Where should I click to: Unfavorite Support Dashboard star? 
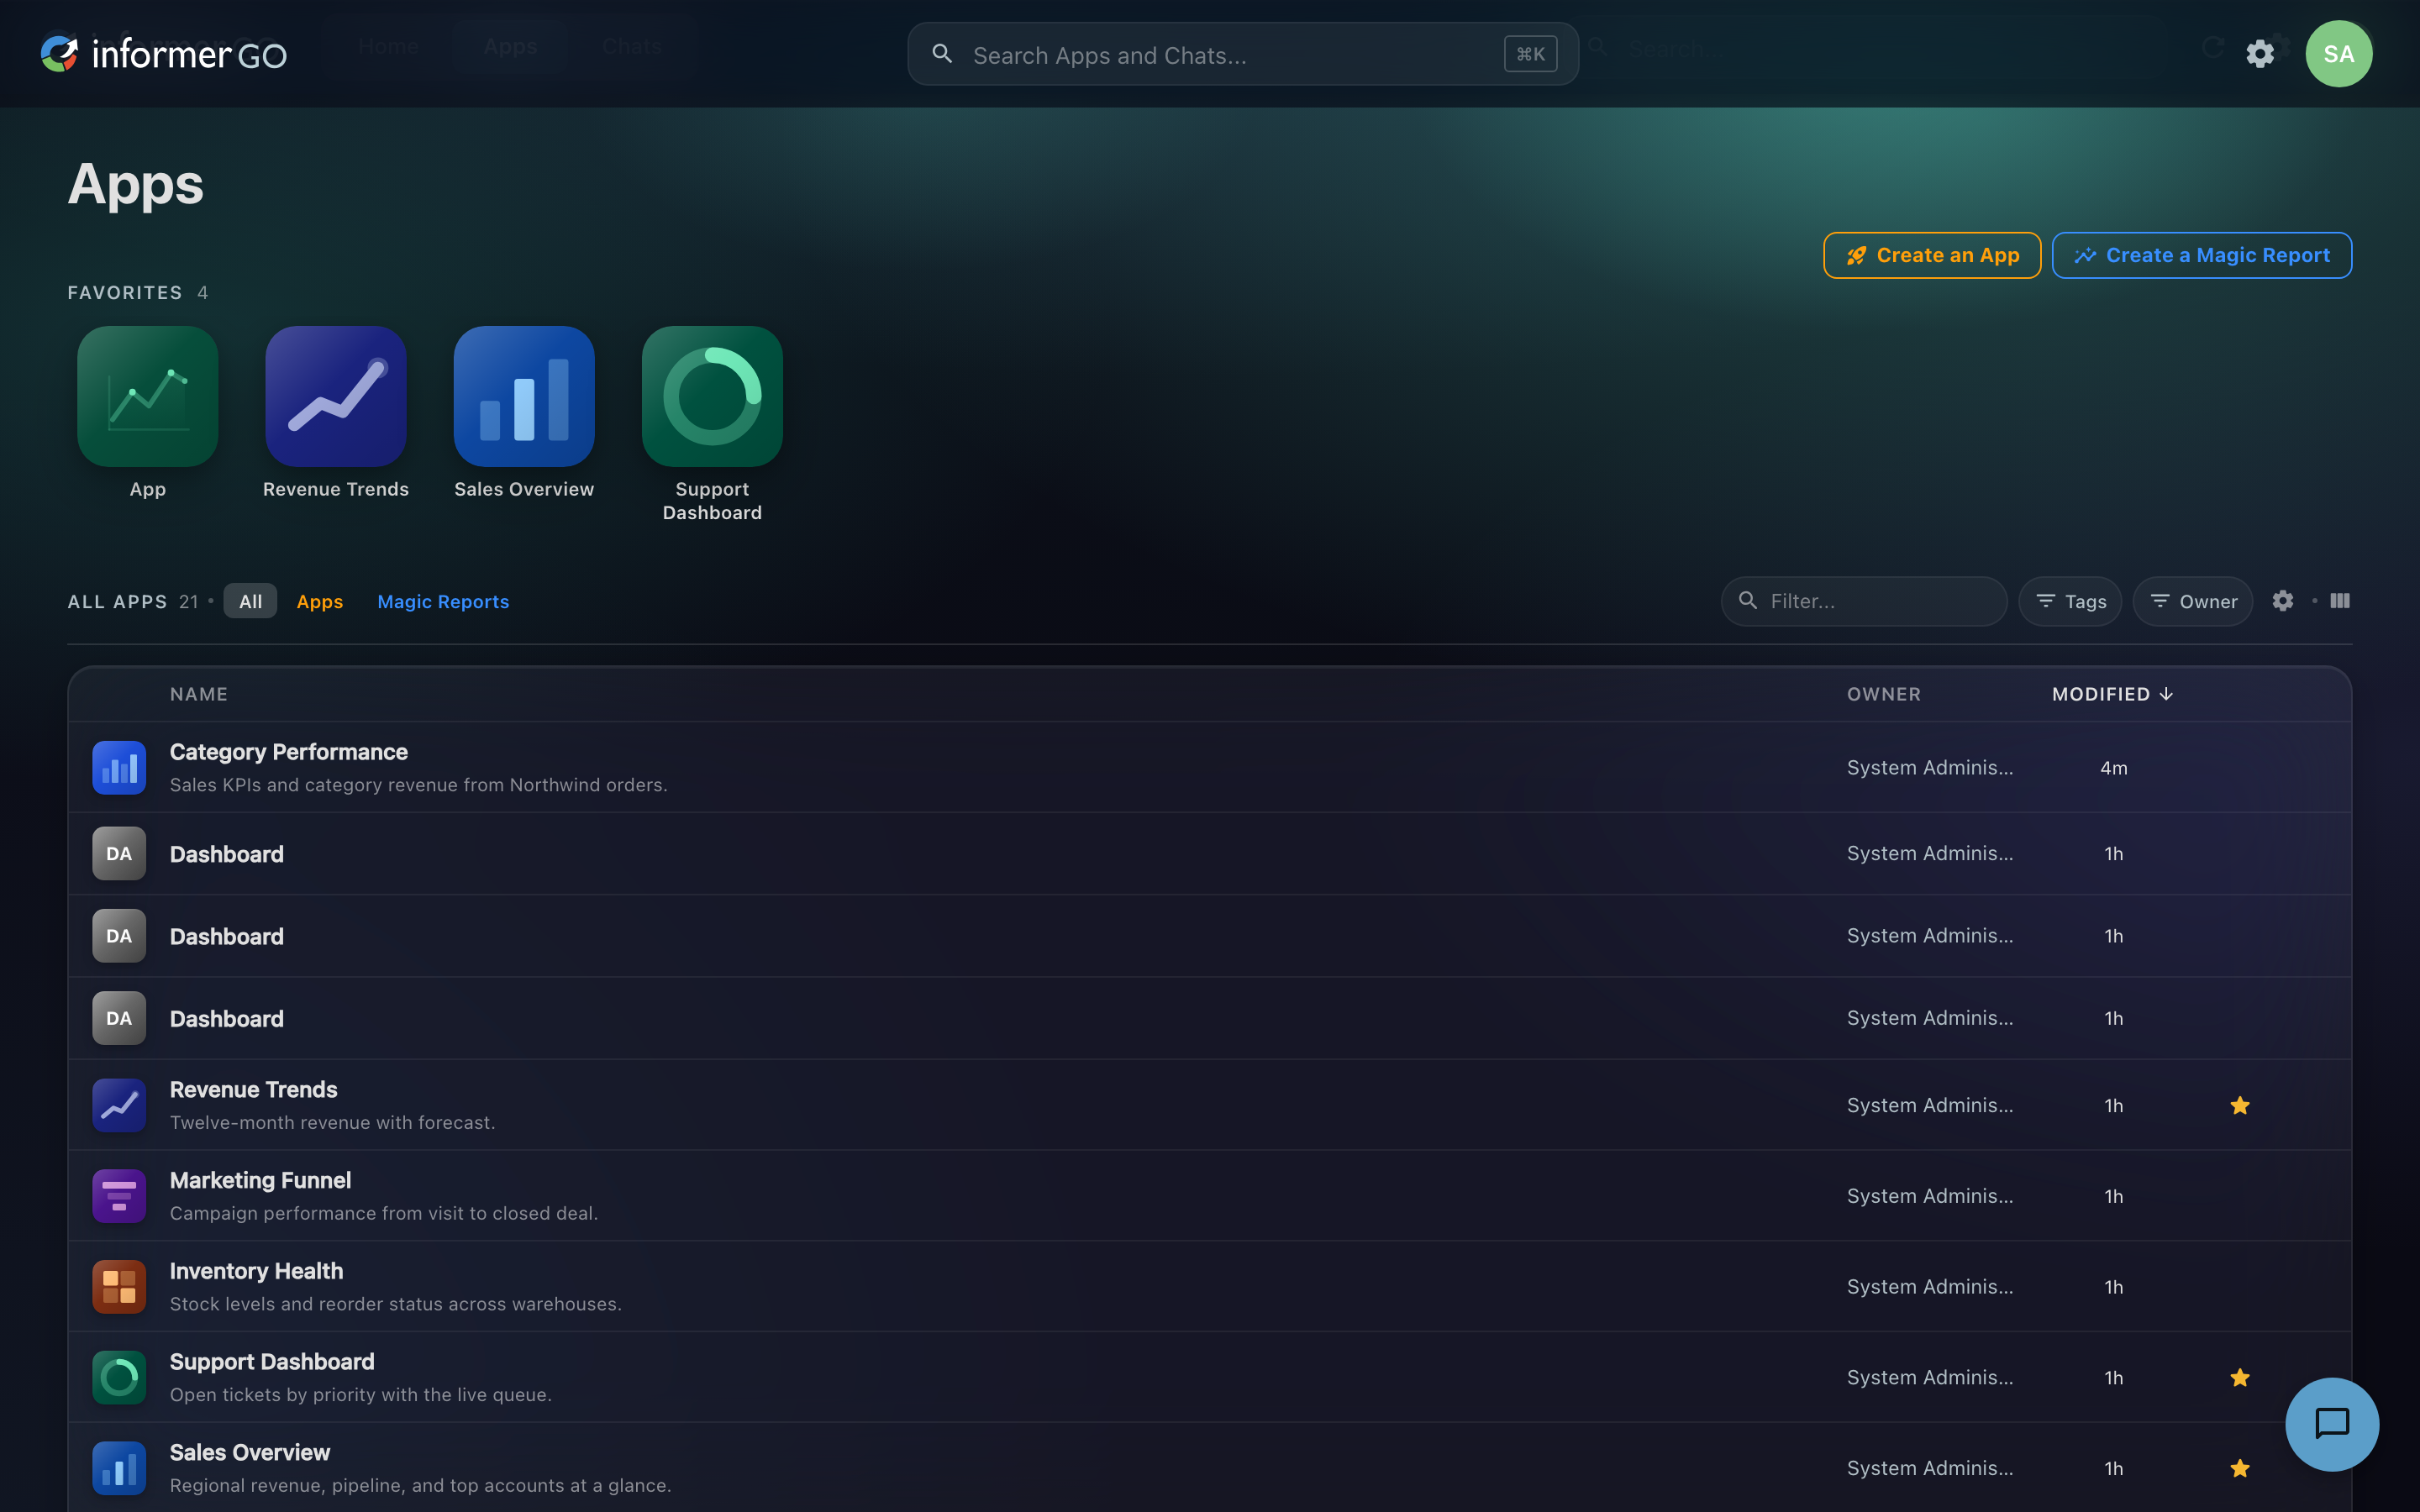pyautogui.click(x=2240, y=1378)
